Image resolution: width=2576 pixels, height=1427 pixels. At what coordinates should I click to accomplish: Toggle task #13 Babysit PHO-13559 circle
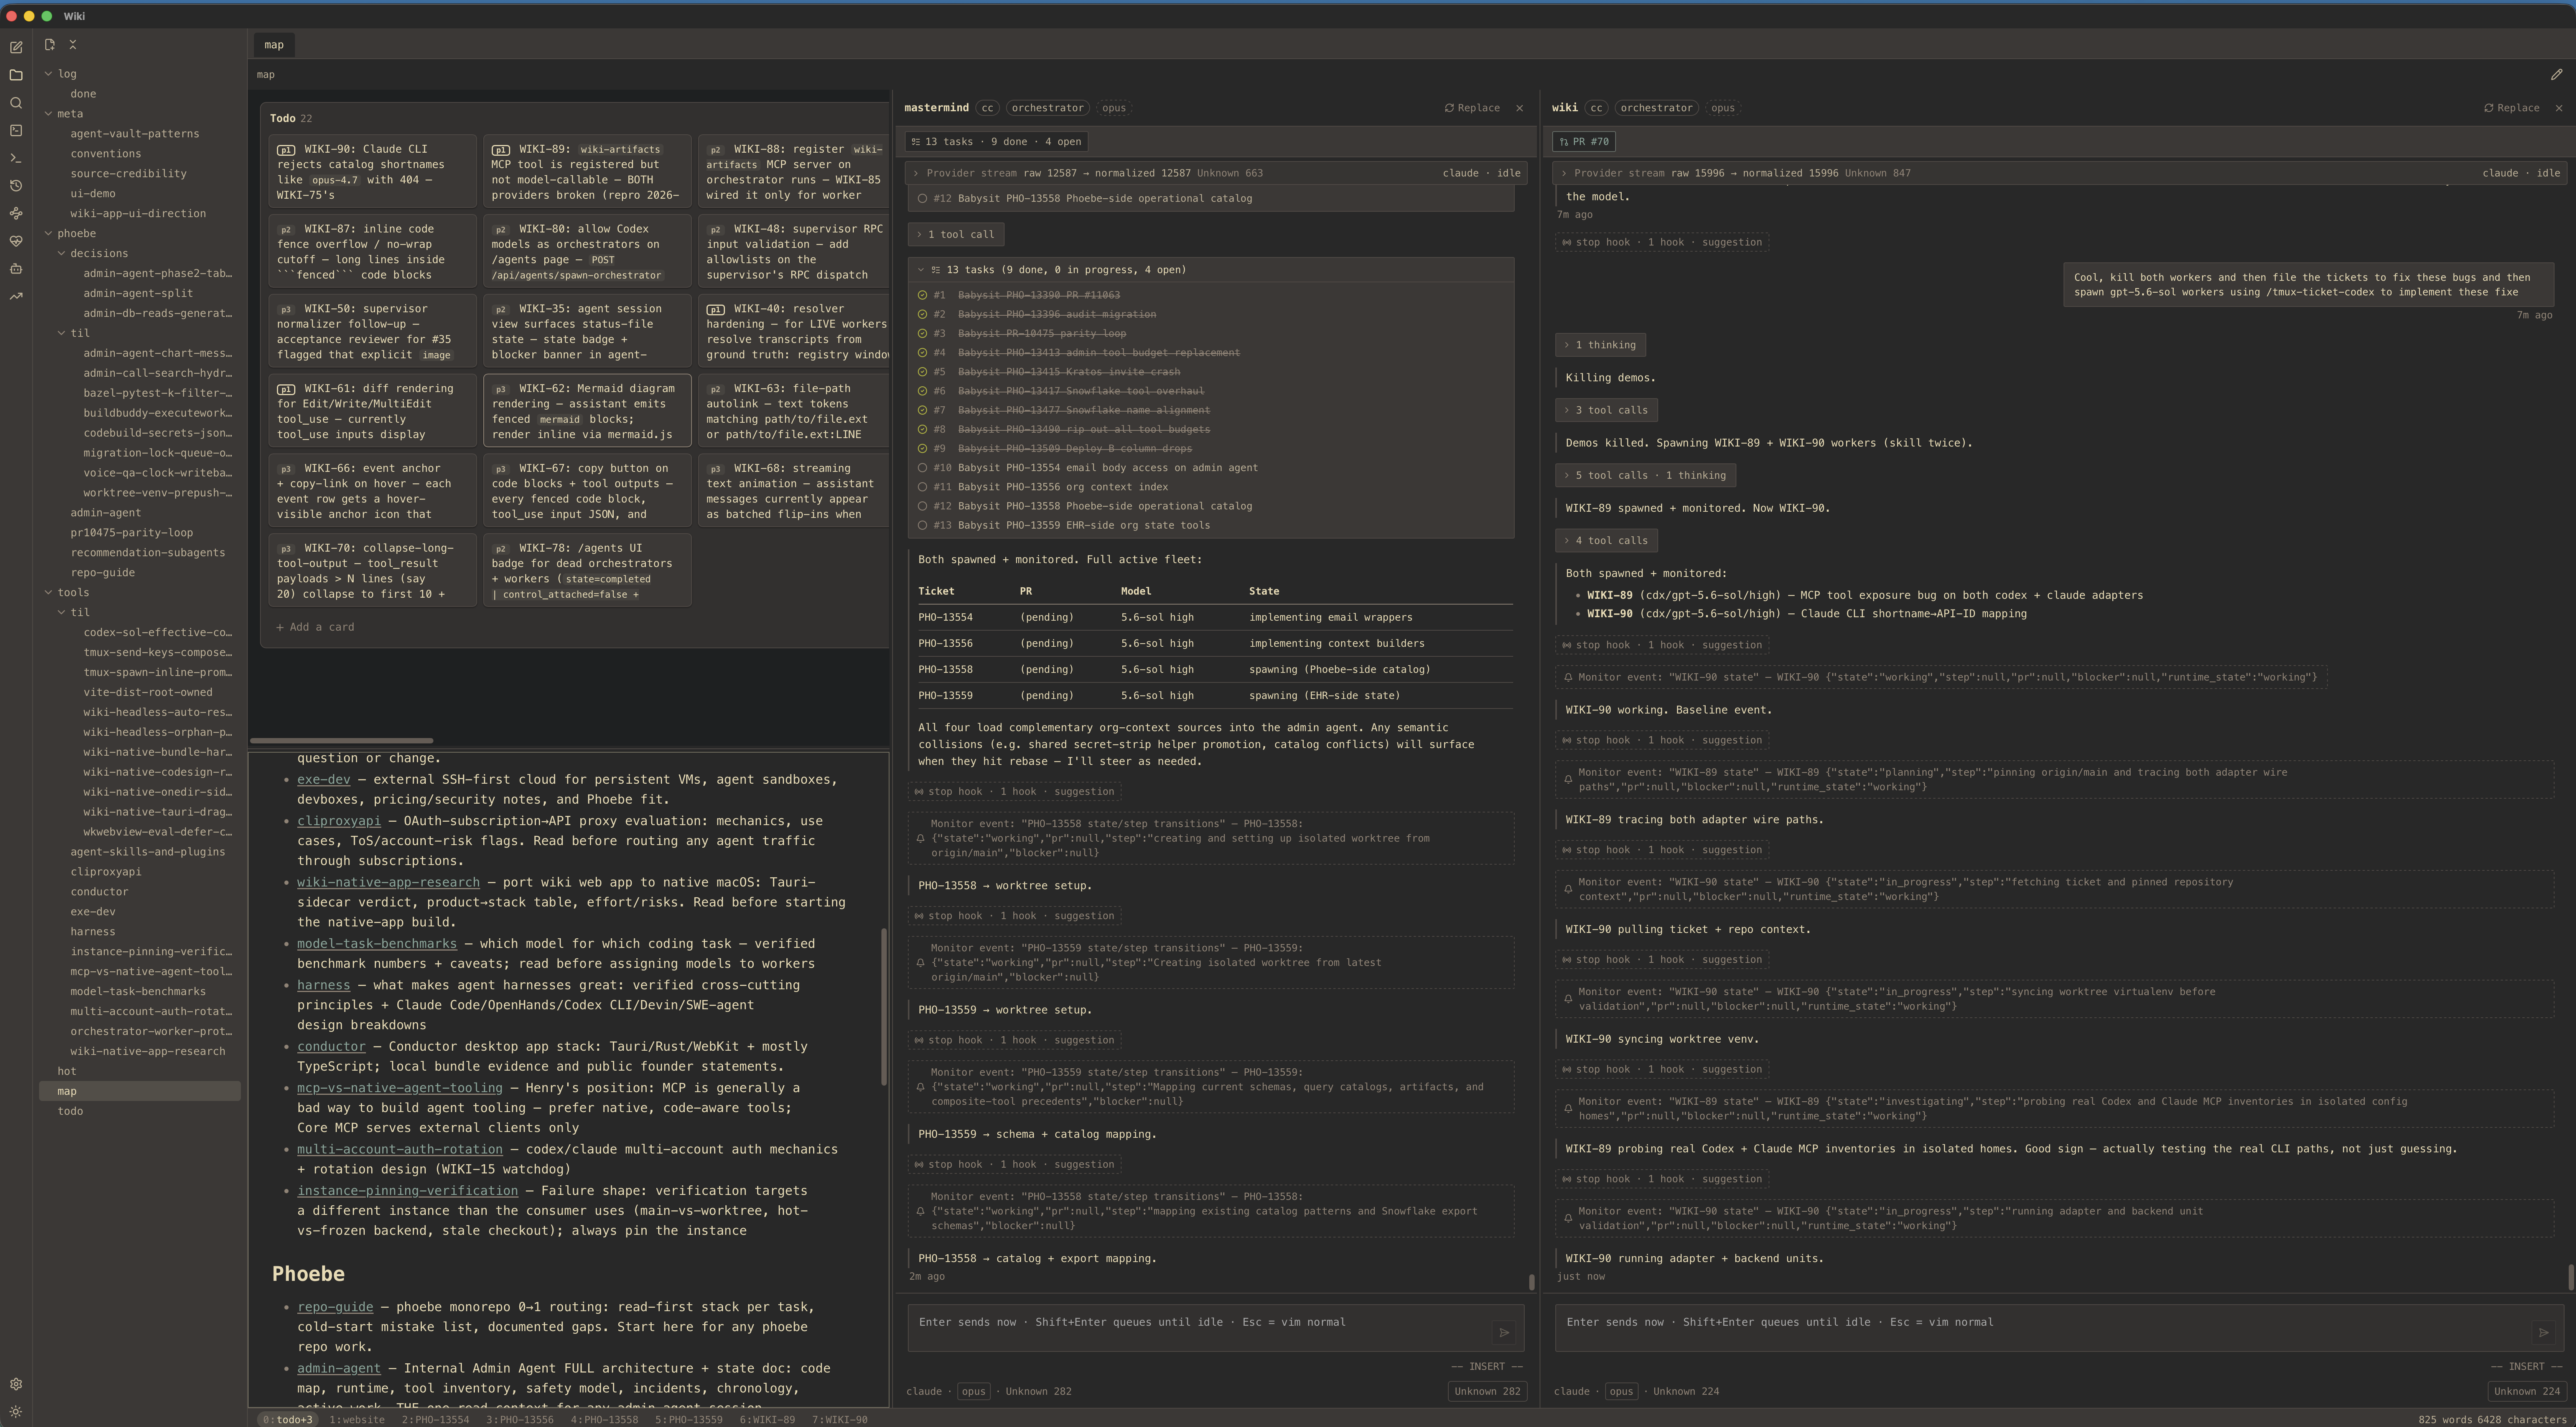[x=922, y=525]
